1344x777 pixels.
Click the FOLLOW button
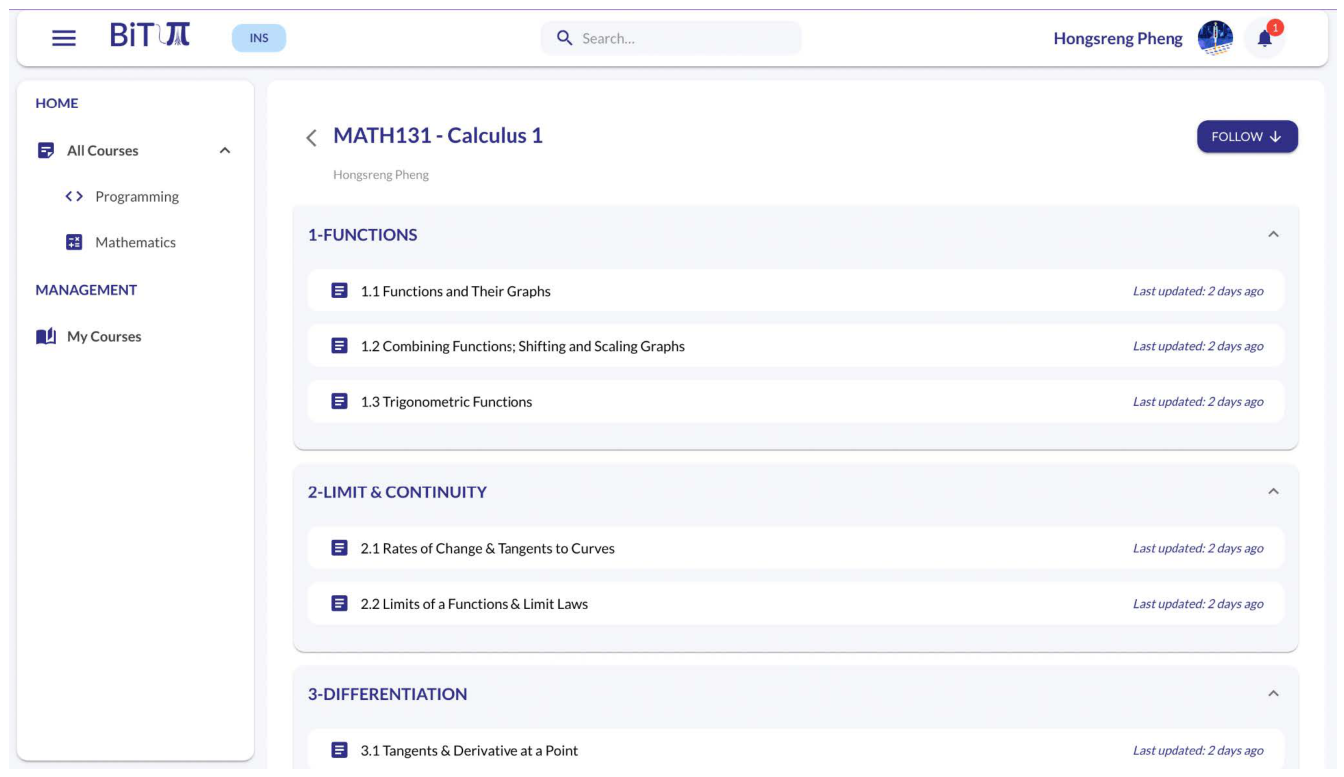pyautogui.click(x=1247, y=137)
